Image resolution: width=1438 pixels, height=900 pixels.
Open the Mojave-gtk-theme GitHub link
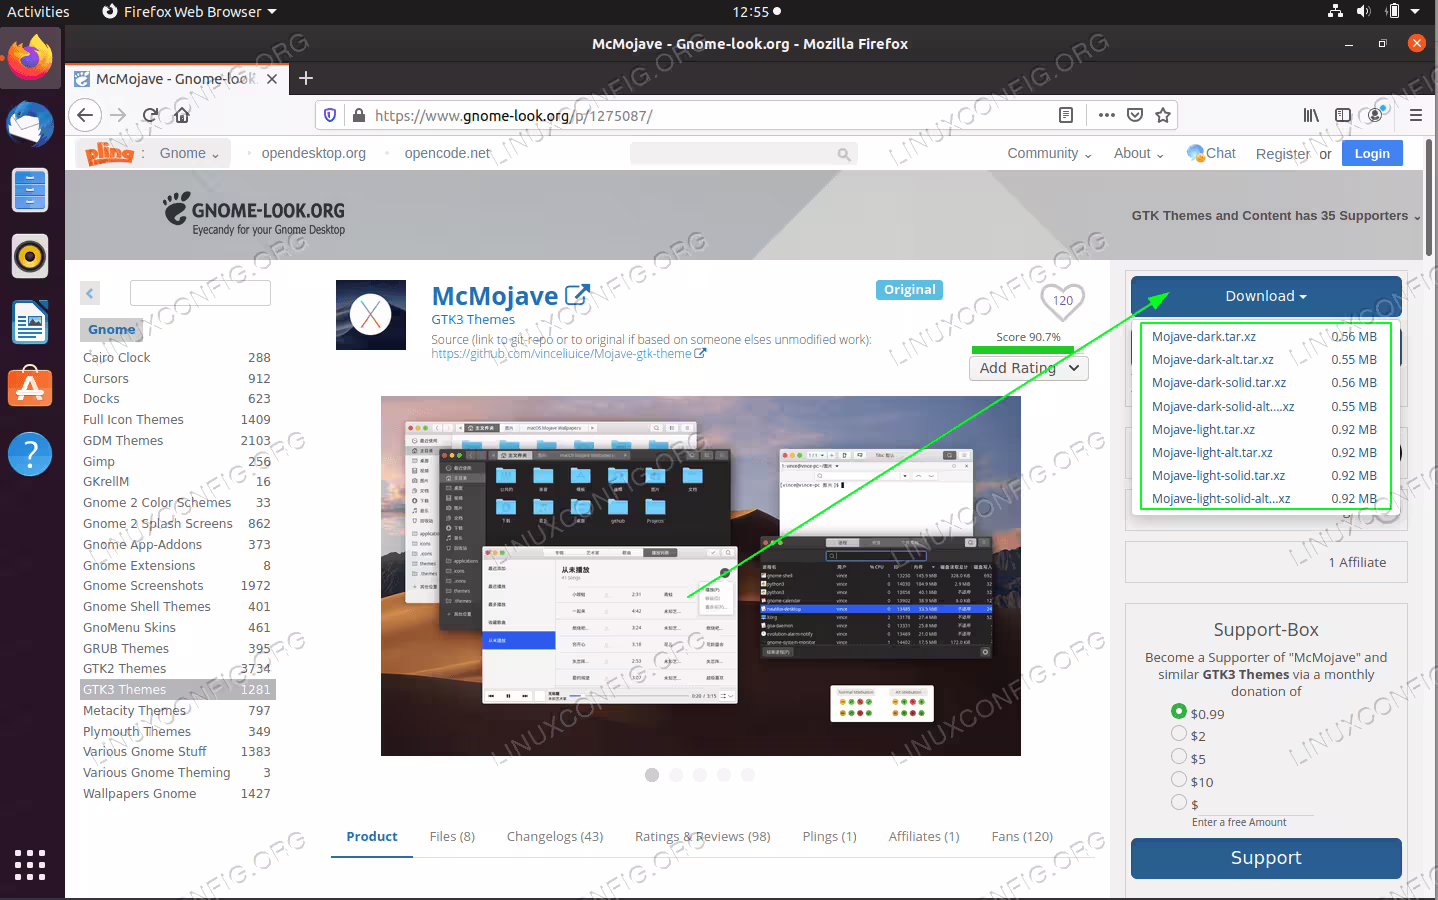(568, 354)
